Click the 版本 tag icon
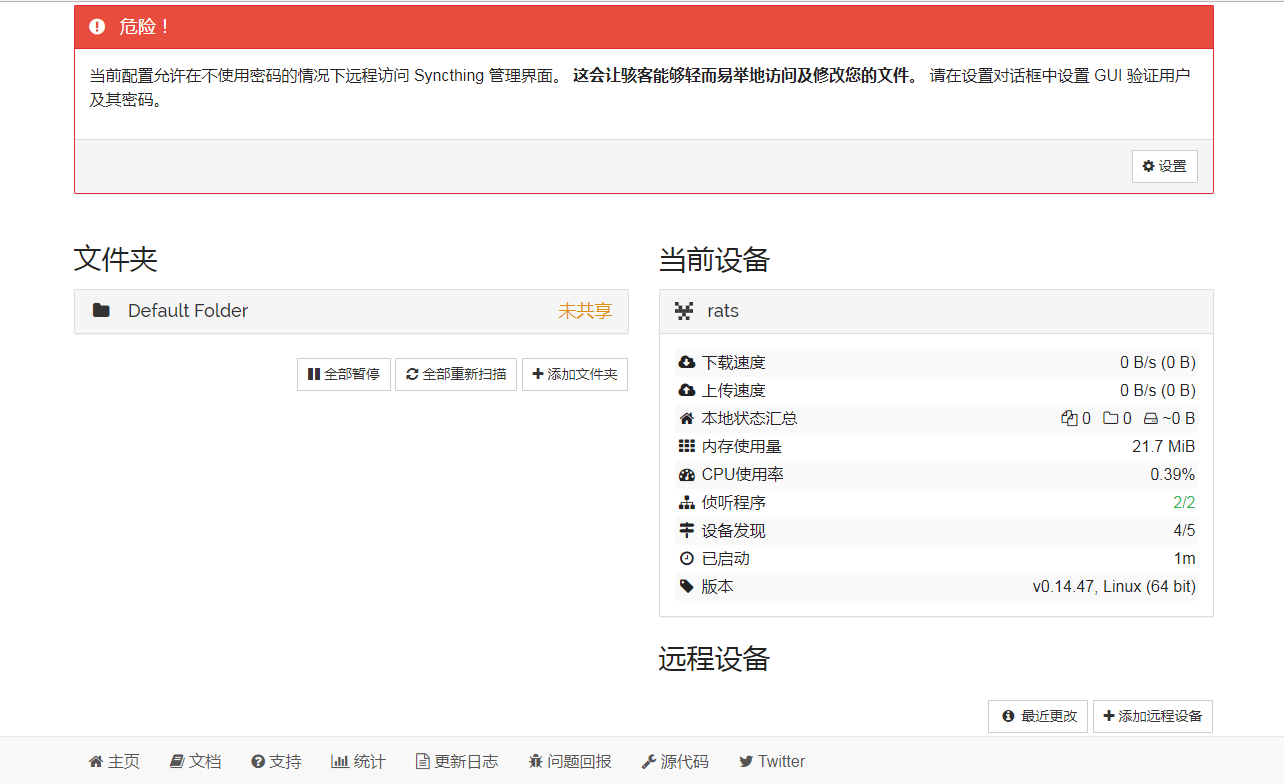The height and width of the screenshot is (784, 1284). tap(686, 586)
